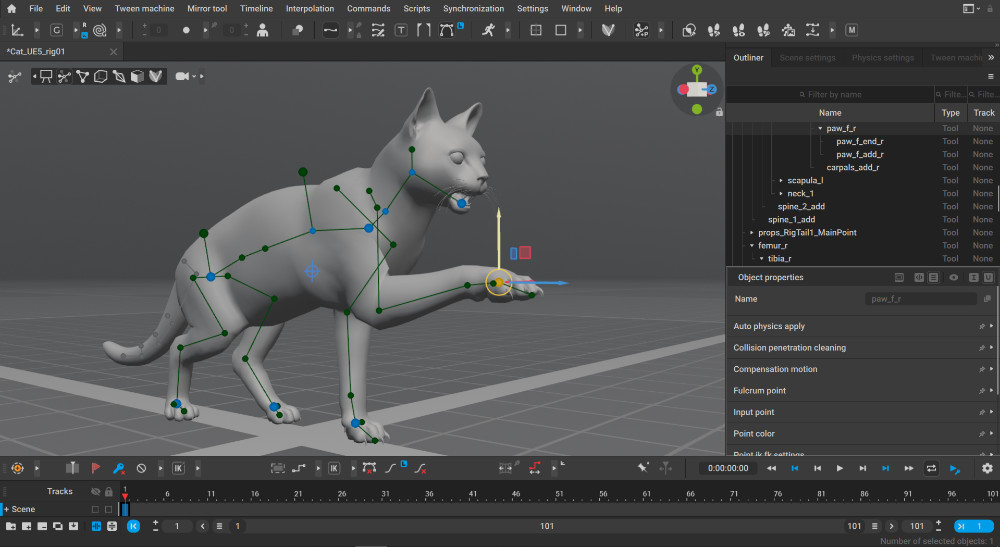
Task: Jump to the last frame with the fast-forward button
Action: click(x=909, y=468)
